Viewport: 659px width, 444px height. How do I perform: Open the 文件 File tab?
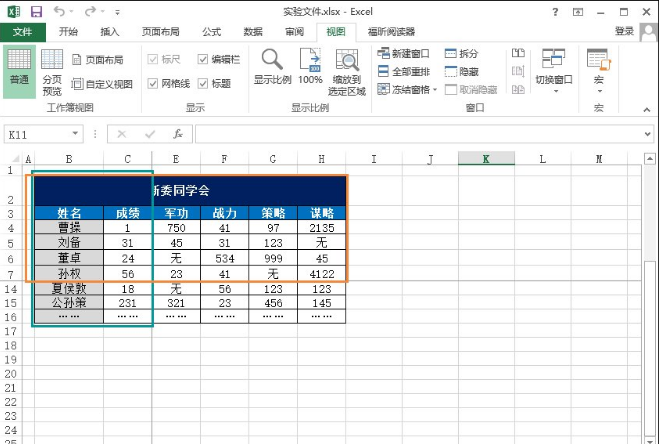23,32
